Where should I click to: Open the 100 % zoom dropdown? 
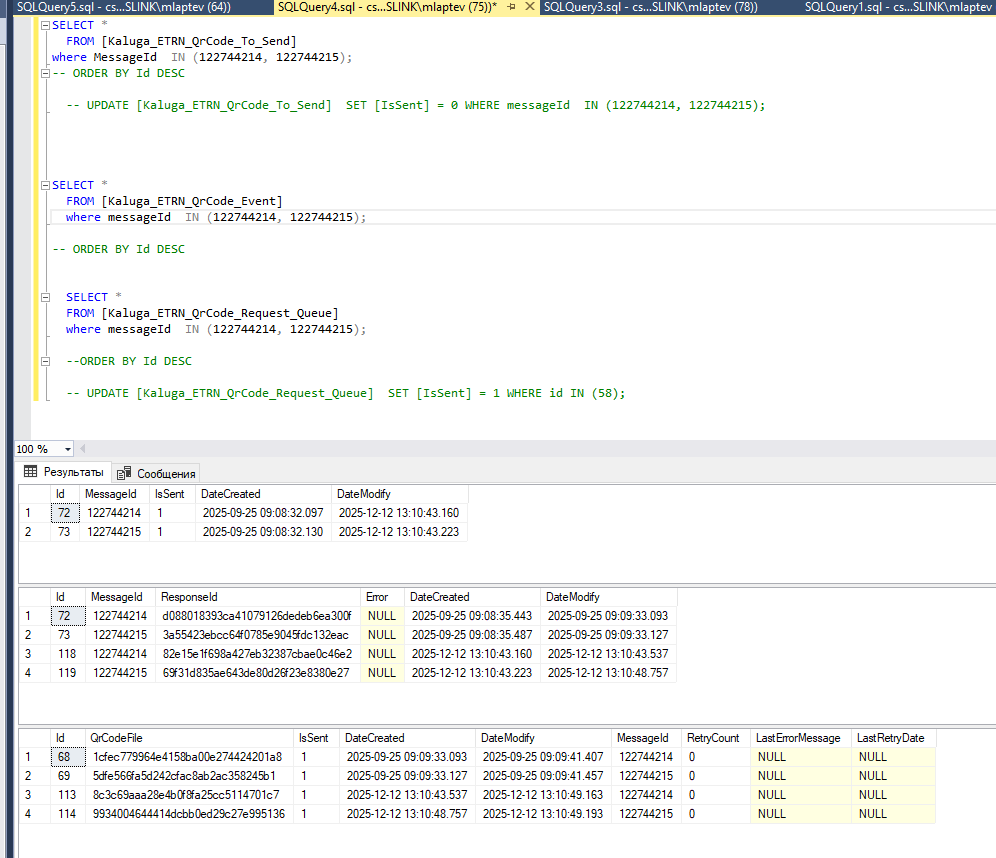point(67,450)
